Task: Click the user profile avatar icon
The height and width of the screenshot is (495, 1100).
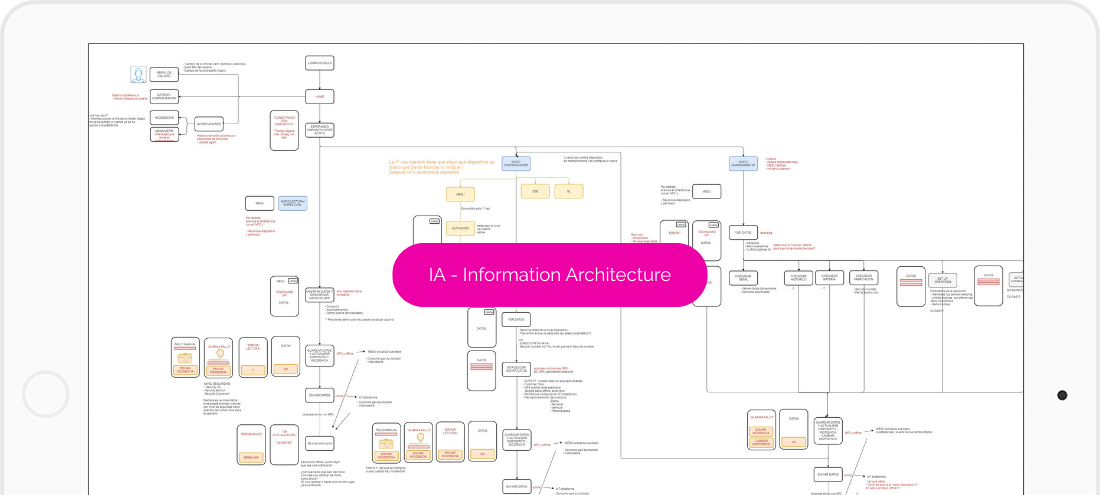Action: 136,74
